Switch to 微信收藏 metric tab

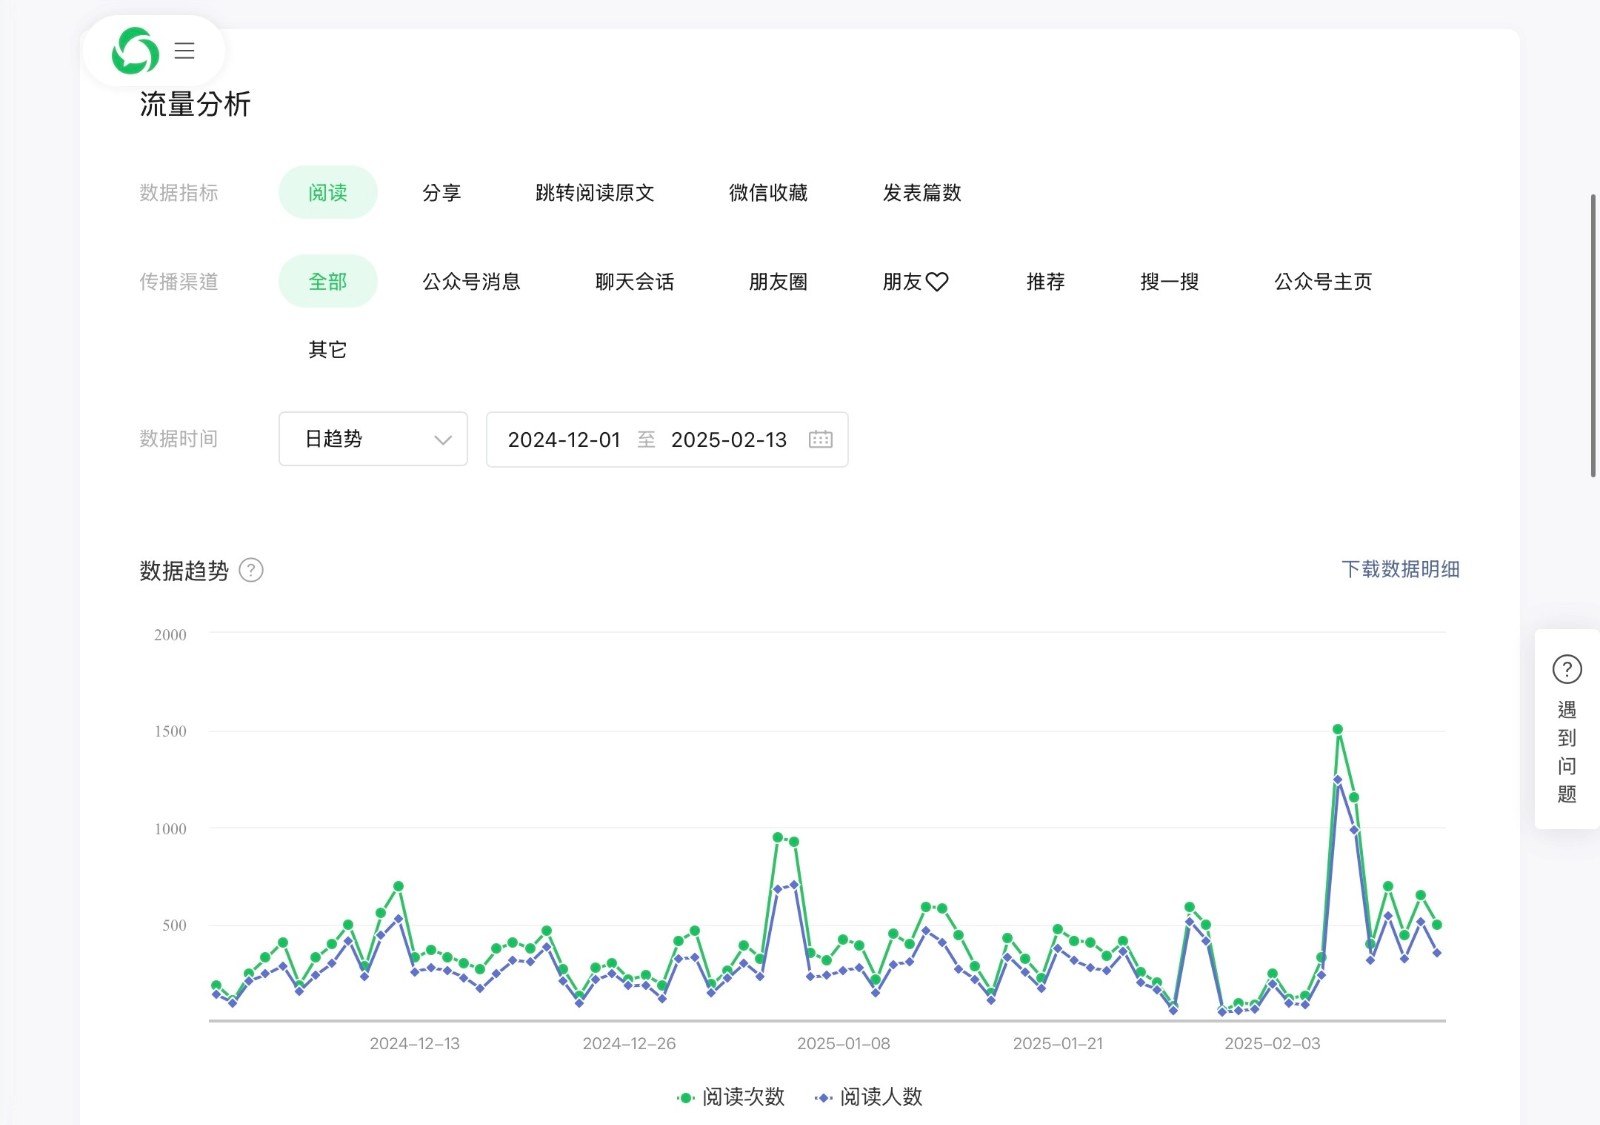768,193
